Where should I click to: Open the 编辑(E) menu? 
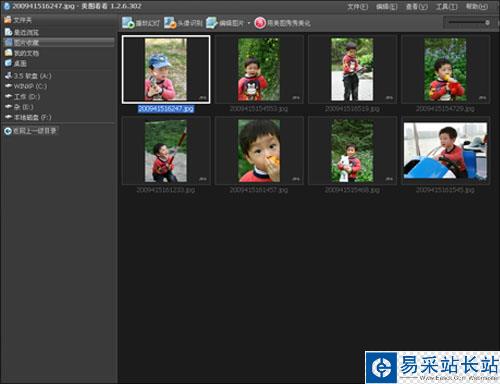click(x=387, y=6)
